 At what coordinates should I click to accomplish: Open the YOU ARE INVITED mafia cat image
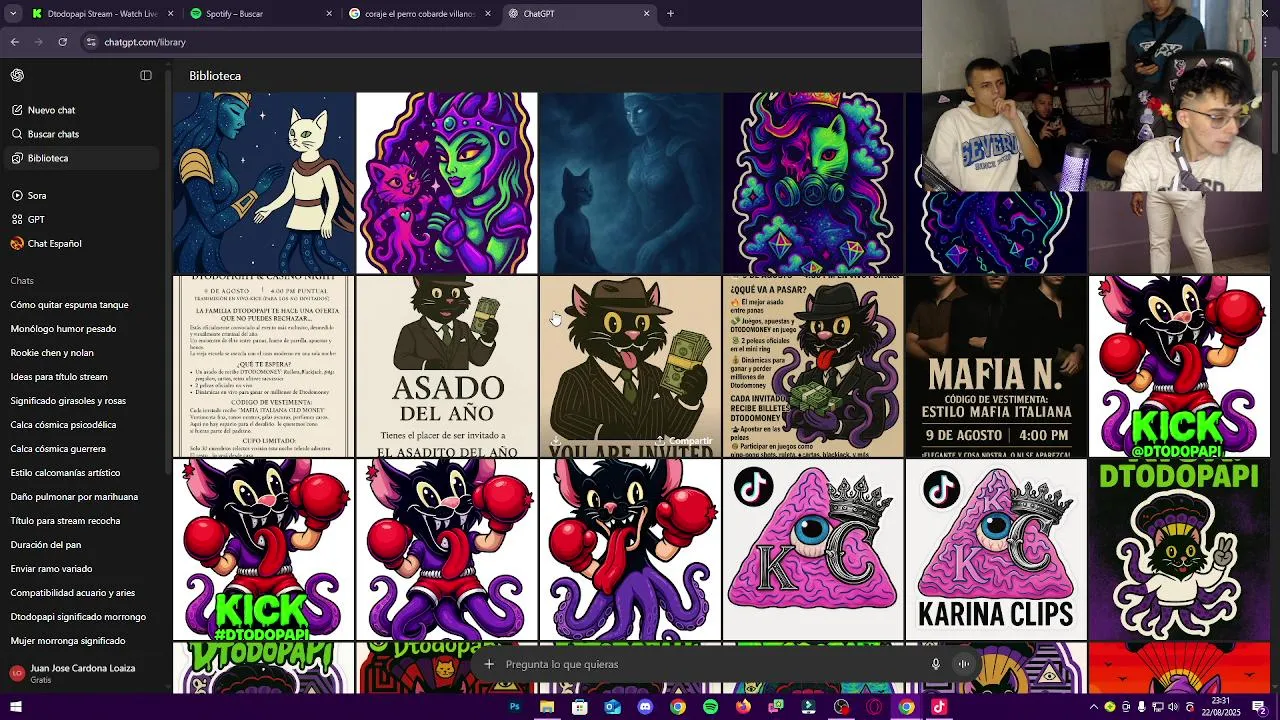(630, 367)
